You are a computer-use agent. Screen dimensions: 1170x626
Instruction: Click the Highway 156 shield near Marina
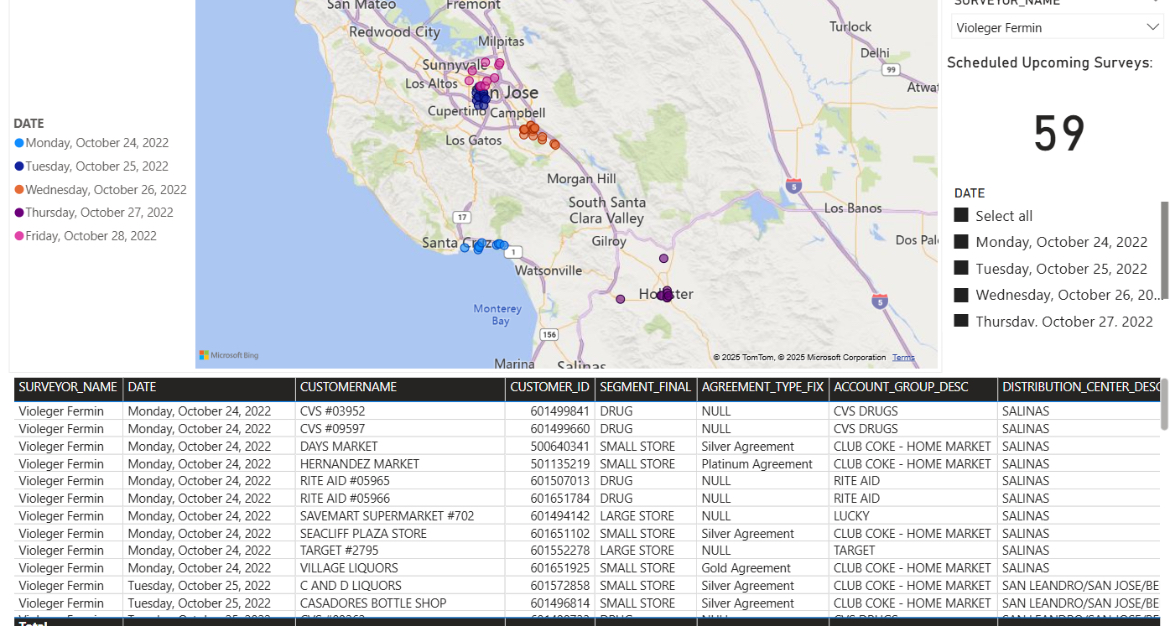coord(549,334)
